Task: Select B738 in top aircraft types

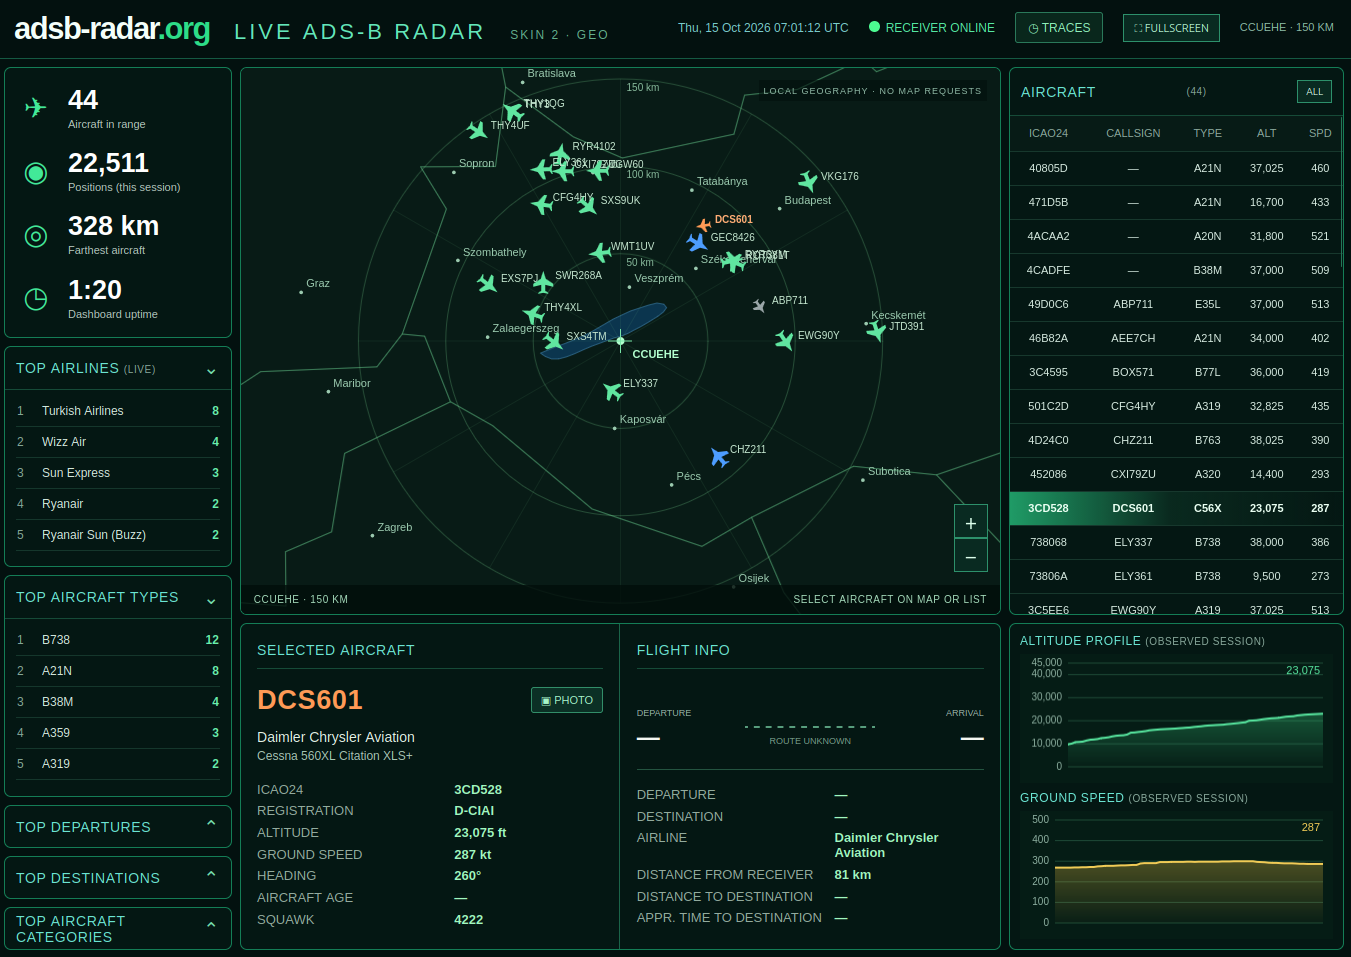Action: [118, 640]
